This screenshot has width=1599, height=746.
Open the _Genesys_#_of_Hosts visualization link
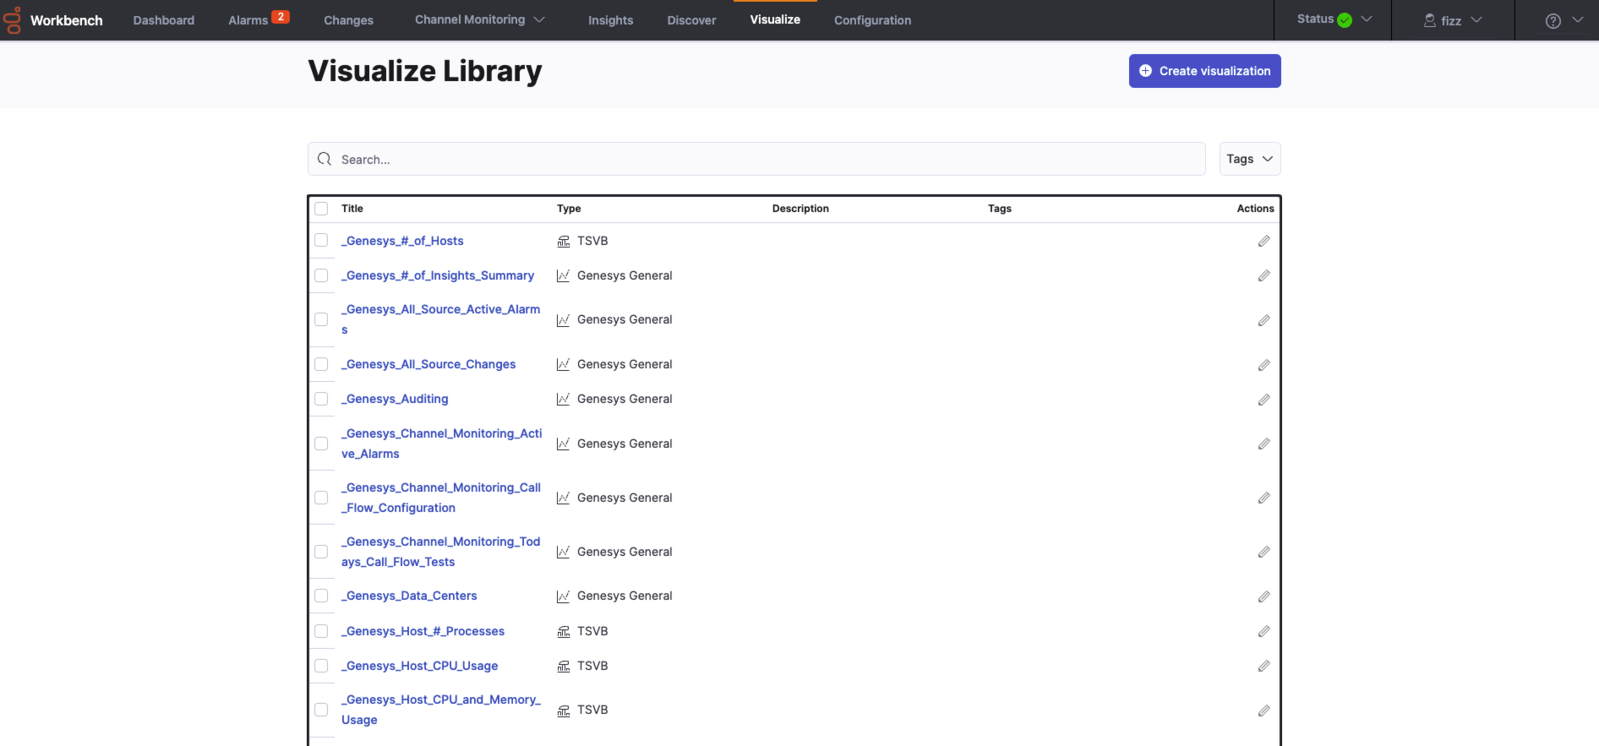tap(402, 241)
